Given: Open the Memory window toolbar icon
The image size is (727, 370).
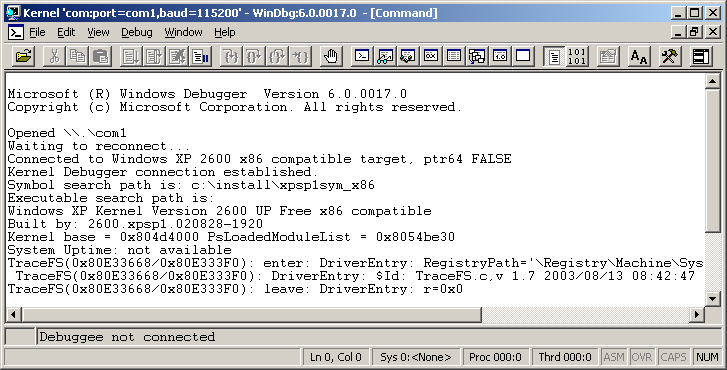Looking at the screenshot, I should (x=454, y=56).
